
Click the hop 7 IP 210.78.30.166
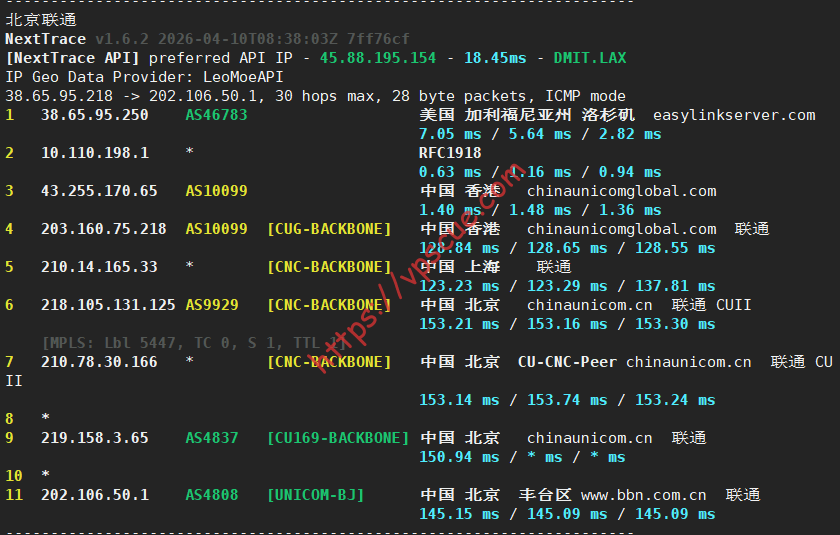(x=99, y=362)
